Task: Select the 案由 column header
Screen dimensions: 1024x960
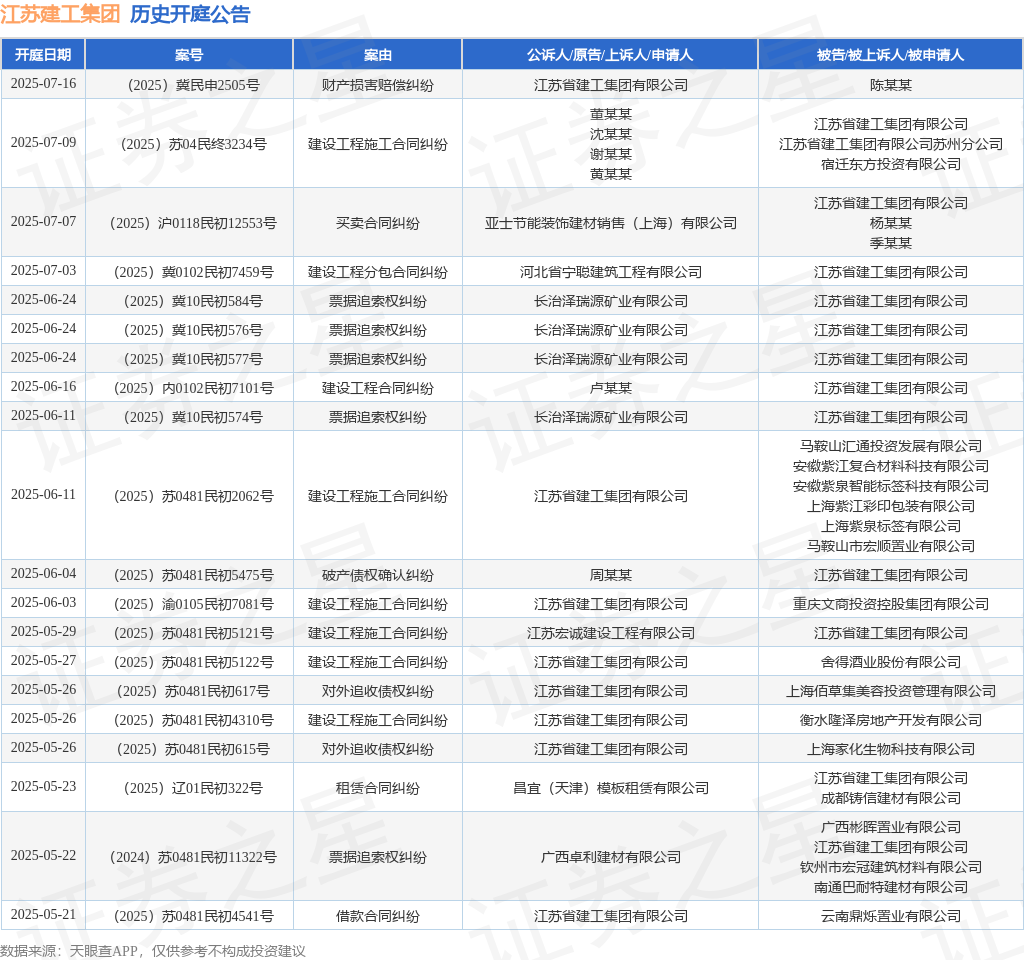Action: [x=377, y=55]
